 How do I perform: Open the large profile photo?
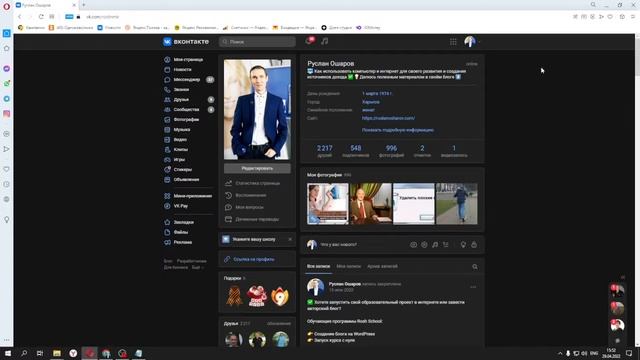[x=257, y=109]
